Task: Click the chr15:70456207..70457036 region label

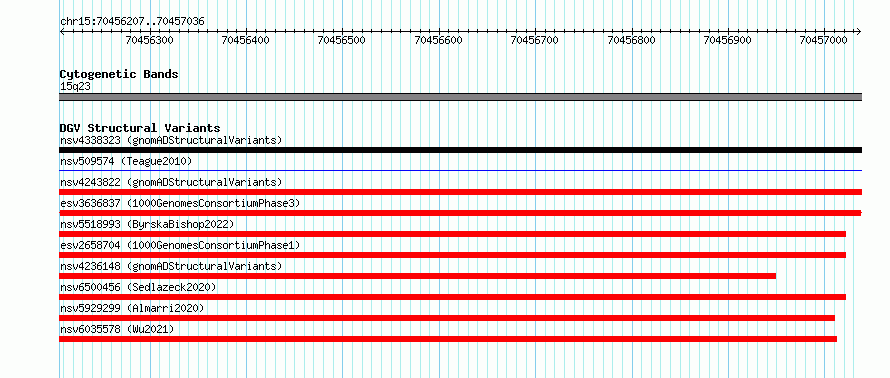Action: [132, 22]
